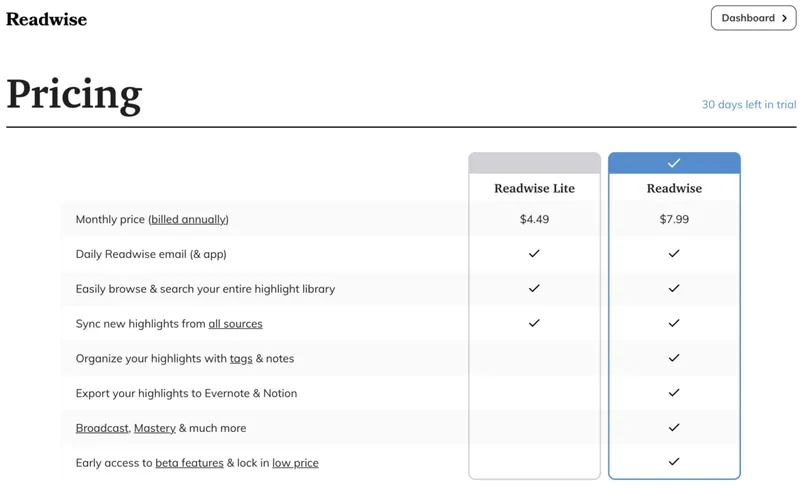The width and height of the screenshot is (800, 488).
Task: Open the beta features link
Action: (189, 463)
